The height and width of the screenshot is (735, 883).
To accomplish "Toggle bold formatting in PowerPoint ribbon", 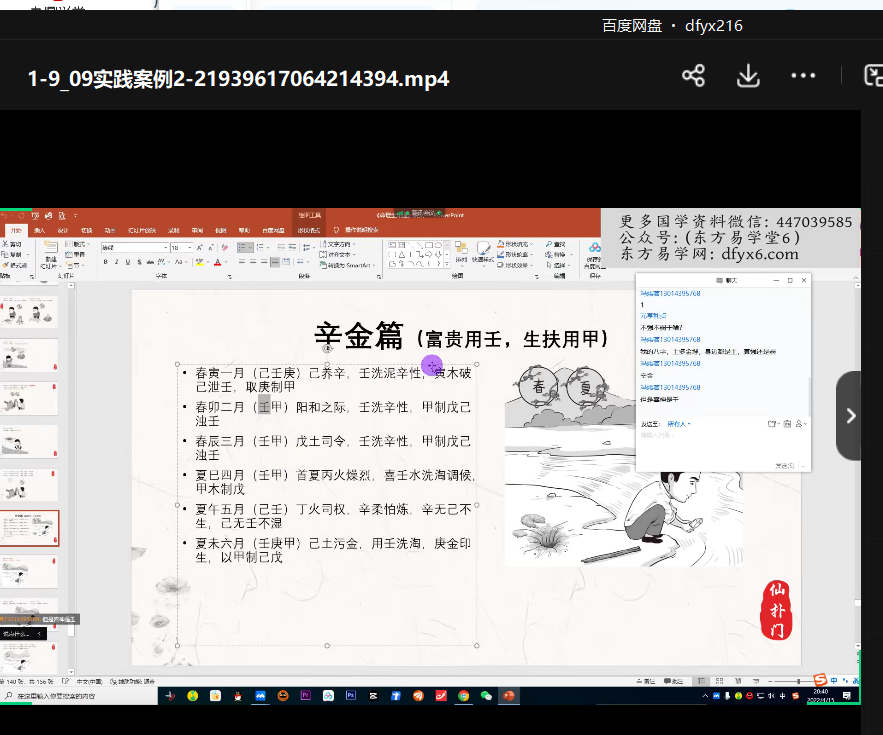I will tap(105, 263).
